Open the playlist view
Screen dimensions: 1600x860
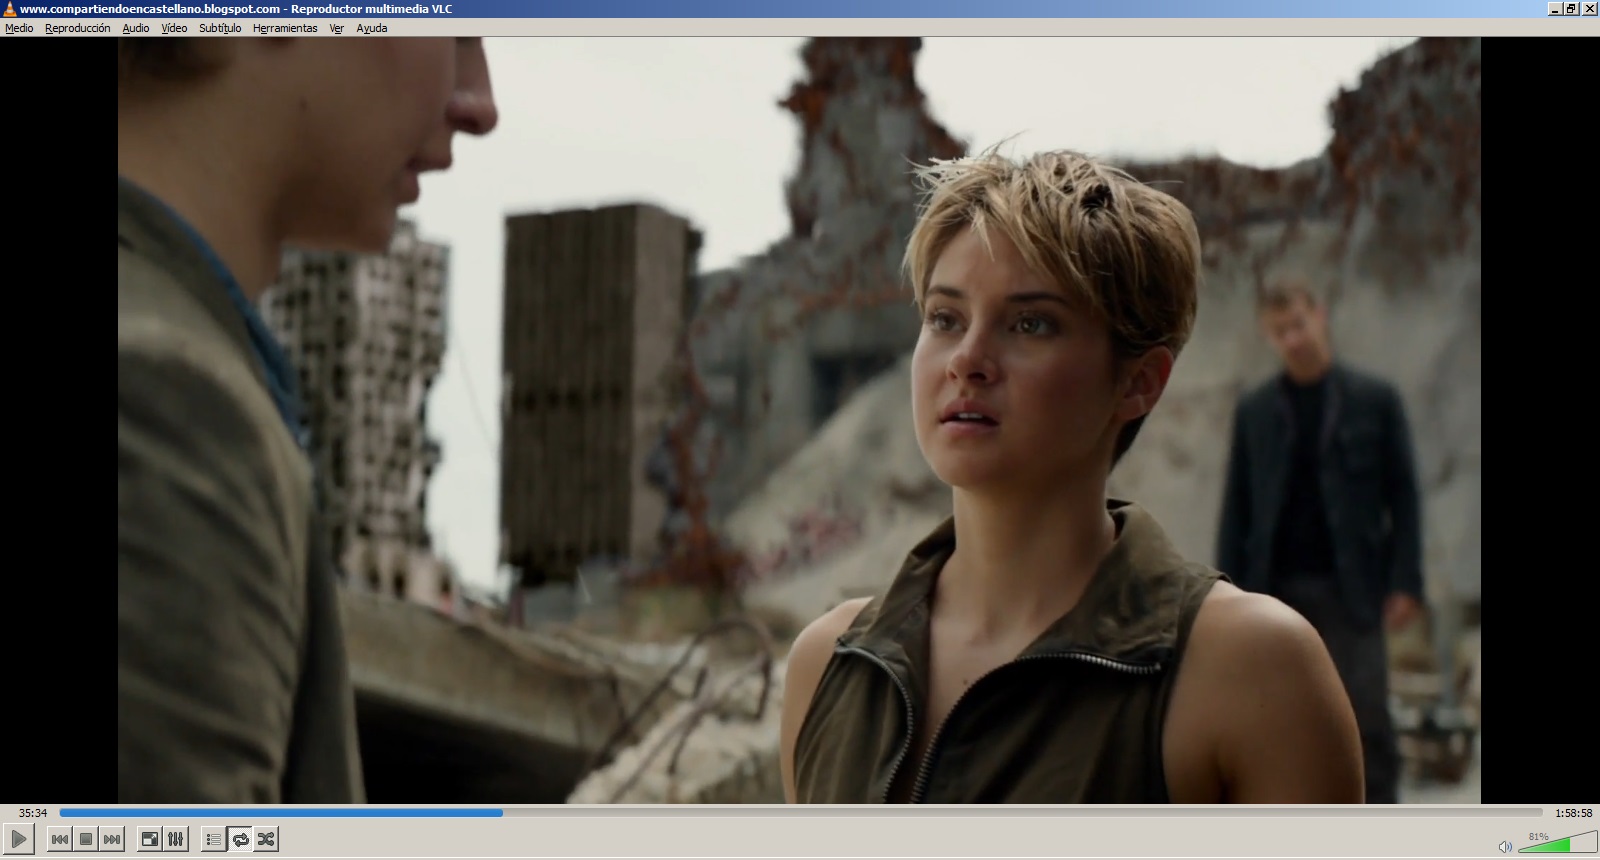213,839
